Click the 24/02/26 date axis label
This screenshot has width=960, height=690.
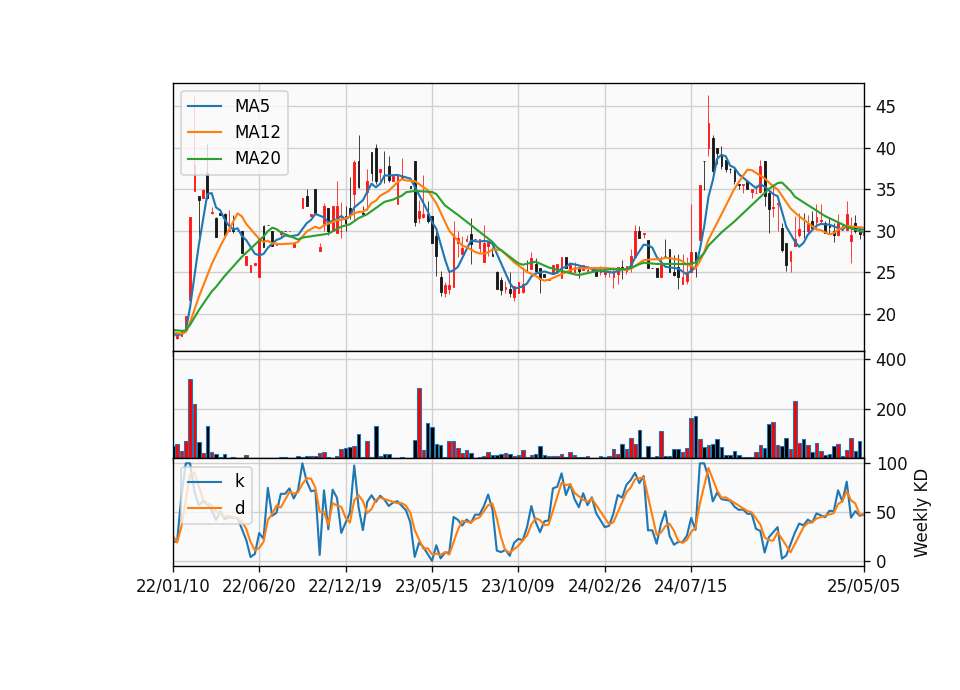point(604,586)
